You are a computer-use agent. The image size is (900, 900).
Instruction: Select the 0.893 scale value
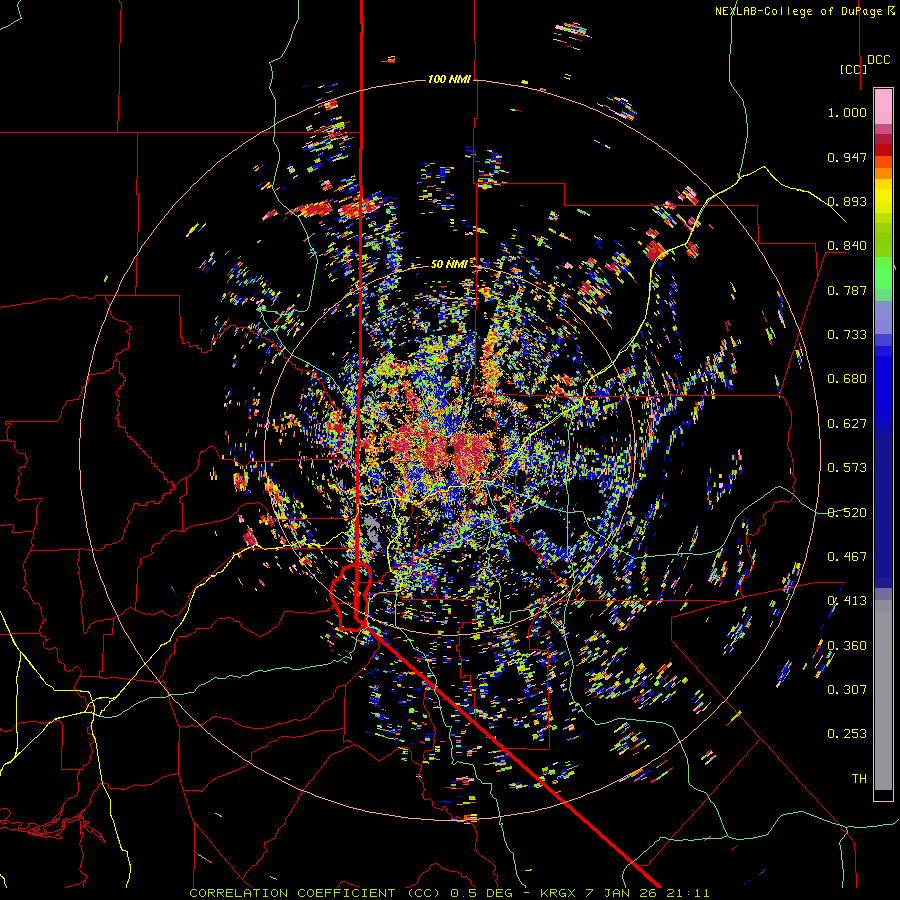point(847,201)
